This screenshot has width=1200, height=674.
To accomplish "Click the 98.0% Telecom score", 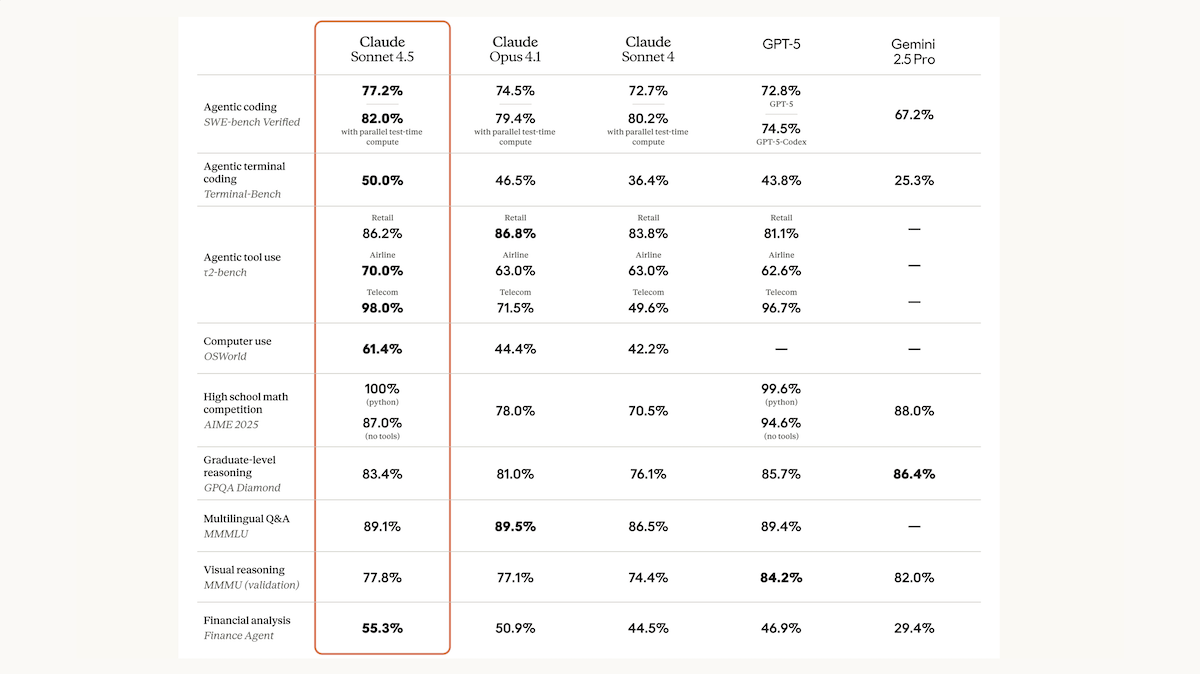I will click(x=382, y=308).
